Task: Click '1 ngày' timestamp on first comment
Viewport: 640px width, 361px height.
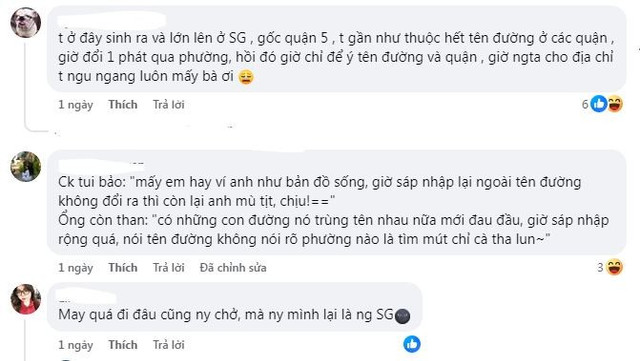Action: pos(76,105)
